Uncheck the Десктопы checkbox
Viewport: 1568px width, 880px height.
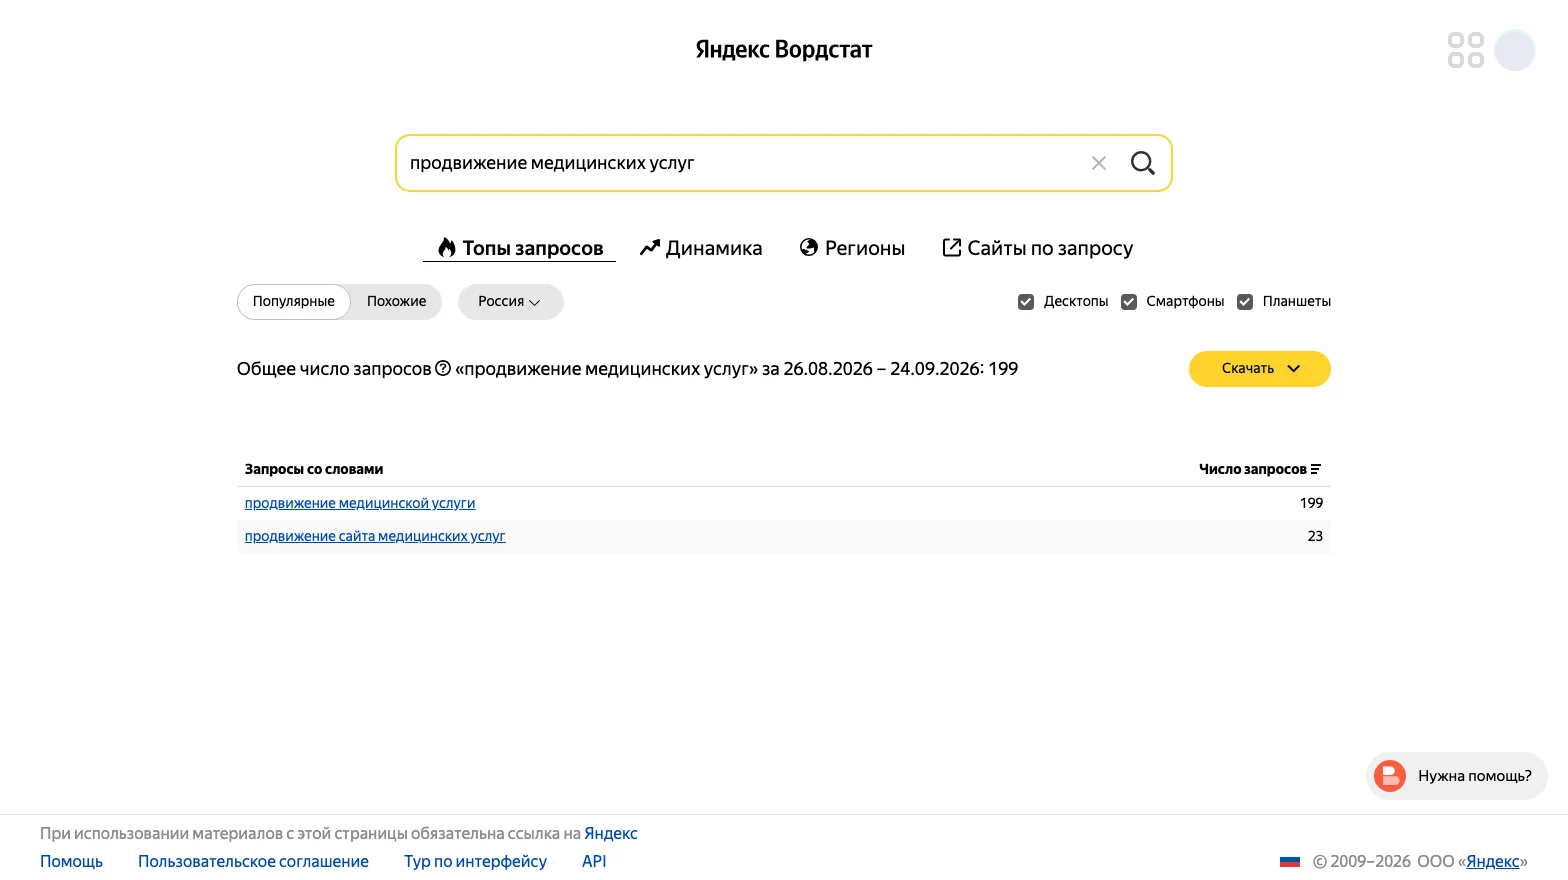click(x=1026, y=302)
